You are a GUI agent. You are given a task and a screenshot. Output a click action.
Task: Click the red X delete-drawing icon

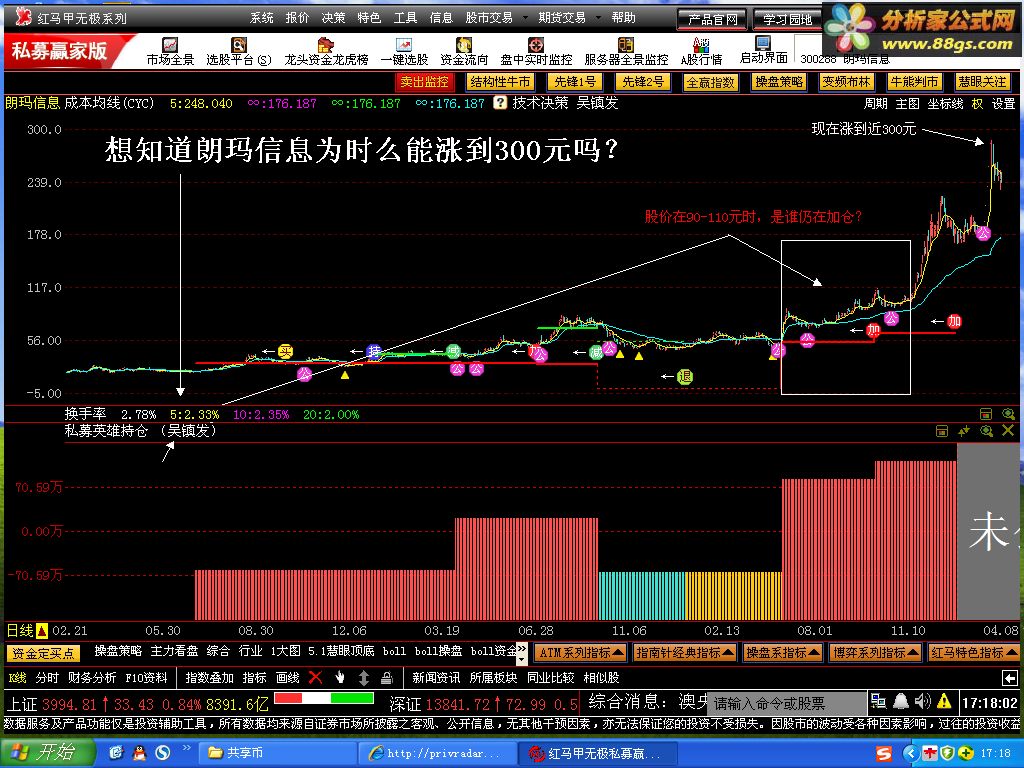[315, 677]
